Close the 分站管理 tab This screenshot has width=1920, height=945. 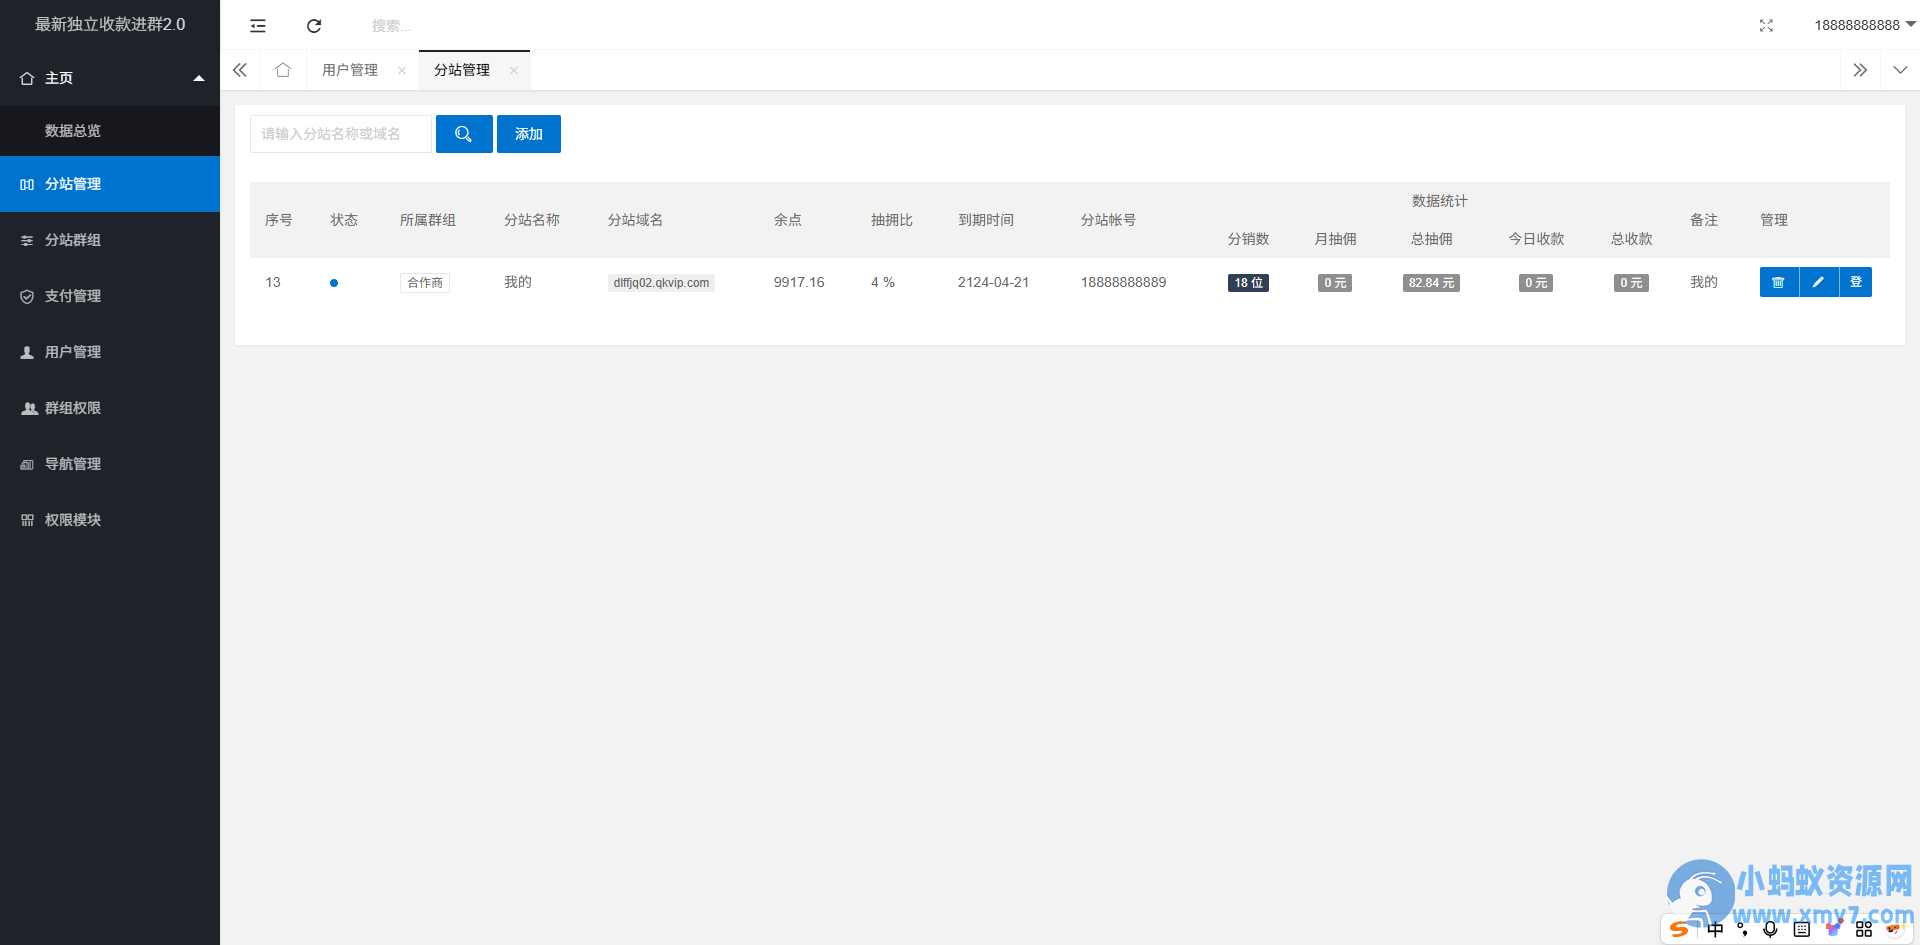[514, 70]
